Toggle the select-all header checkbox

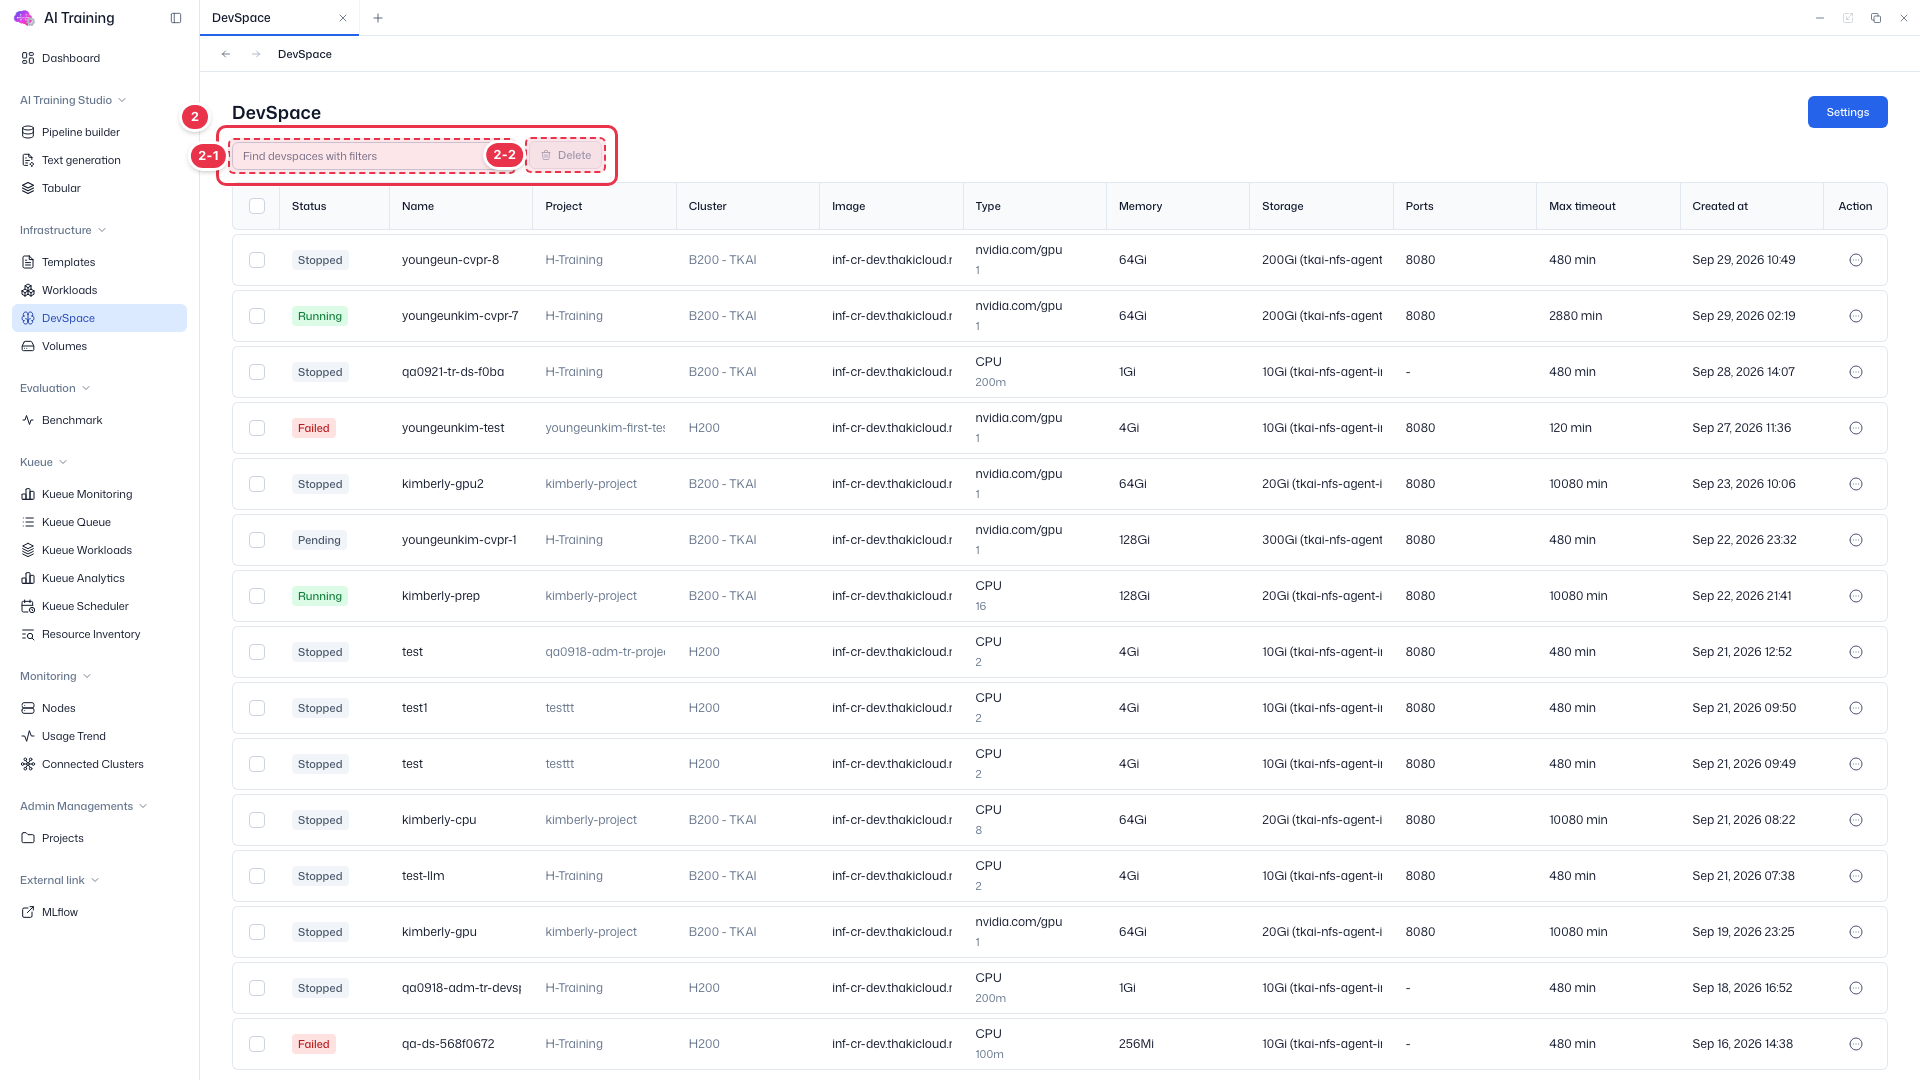pyautogui.click(x=257, y=206)
